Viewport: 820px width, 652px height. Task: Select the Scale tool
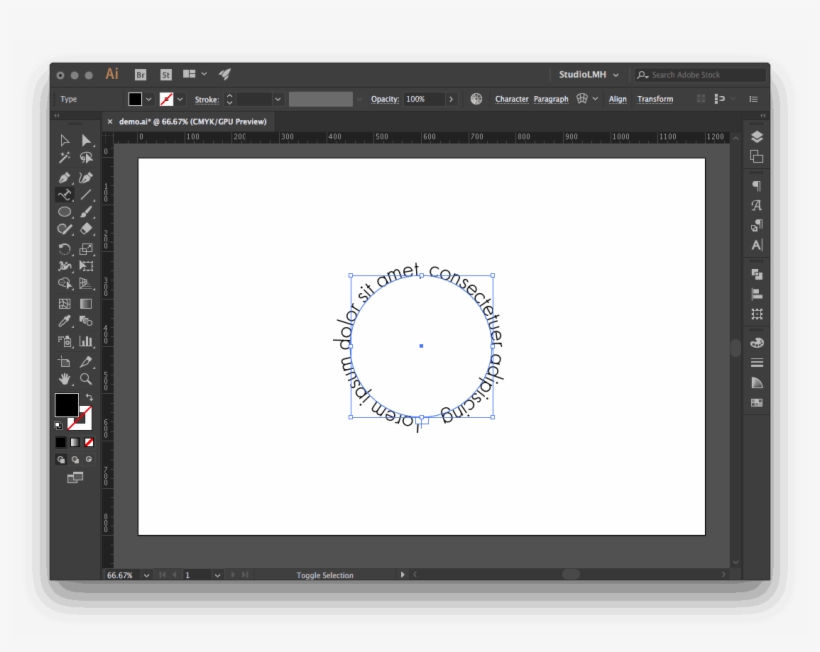point(86,249)
